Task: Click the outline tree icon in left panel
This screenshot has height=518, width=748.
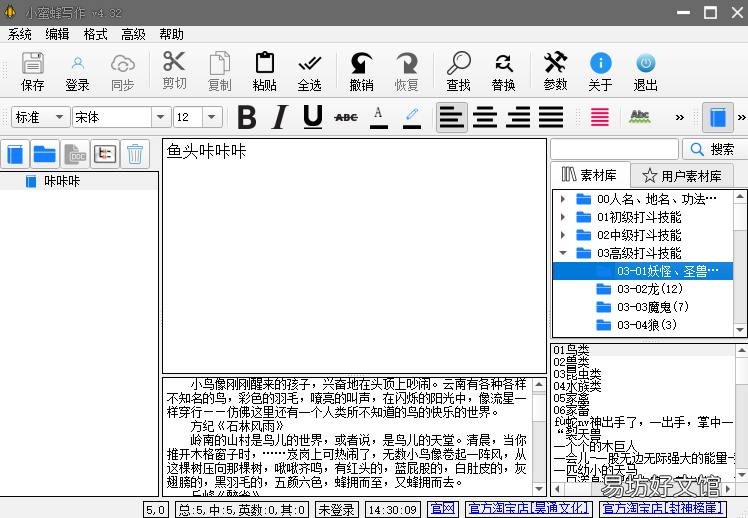Action: (105, 154)
